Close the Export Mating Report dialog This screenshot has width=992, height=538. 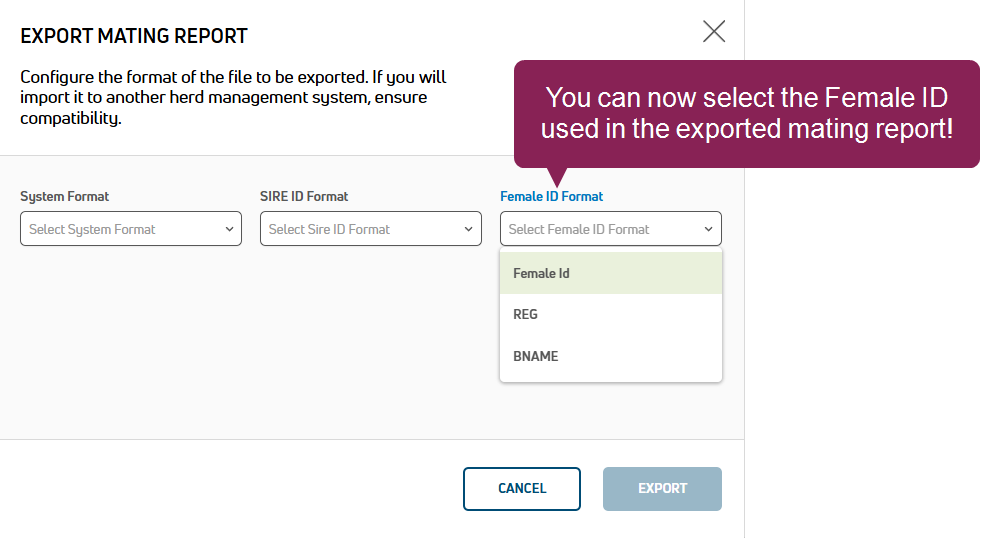(x=714, y=31)
